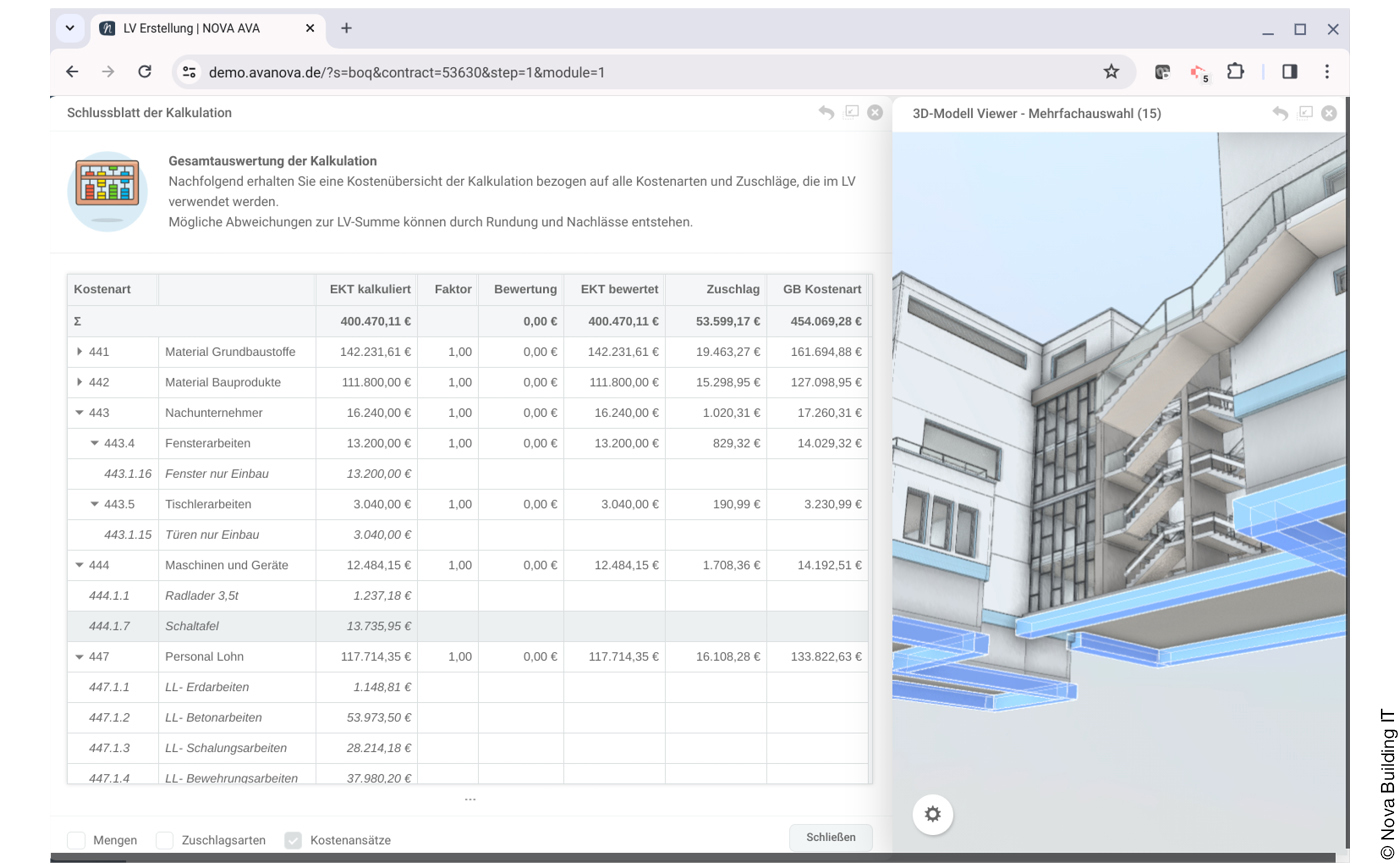The width and height of the screenshot is (1400, 866).
Task: Click the undo arrow in Schlussblatt panel header
Action: click(x=826, y=112)
